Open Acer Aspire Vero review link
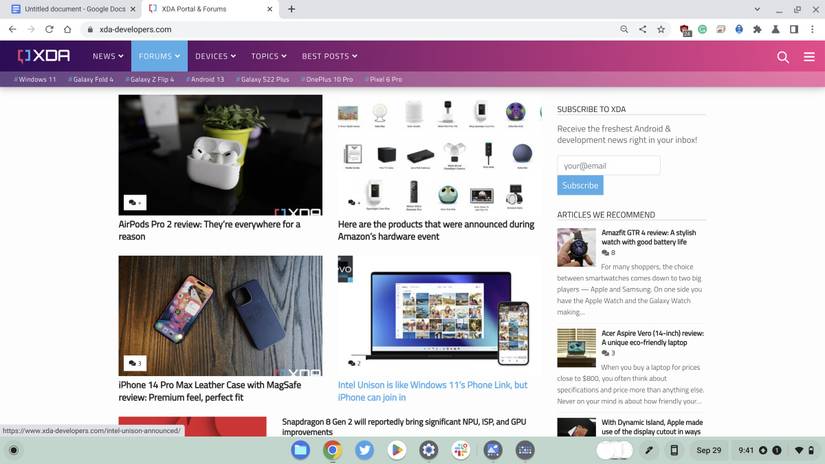 [652, 338]
